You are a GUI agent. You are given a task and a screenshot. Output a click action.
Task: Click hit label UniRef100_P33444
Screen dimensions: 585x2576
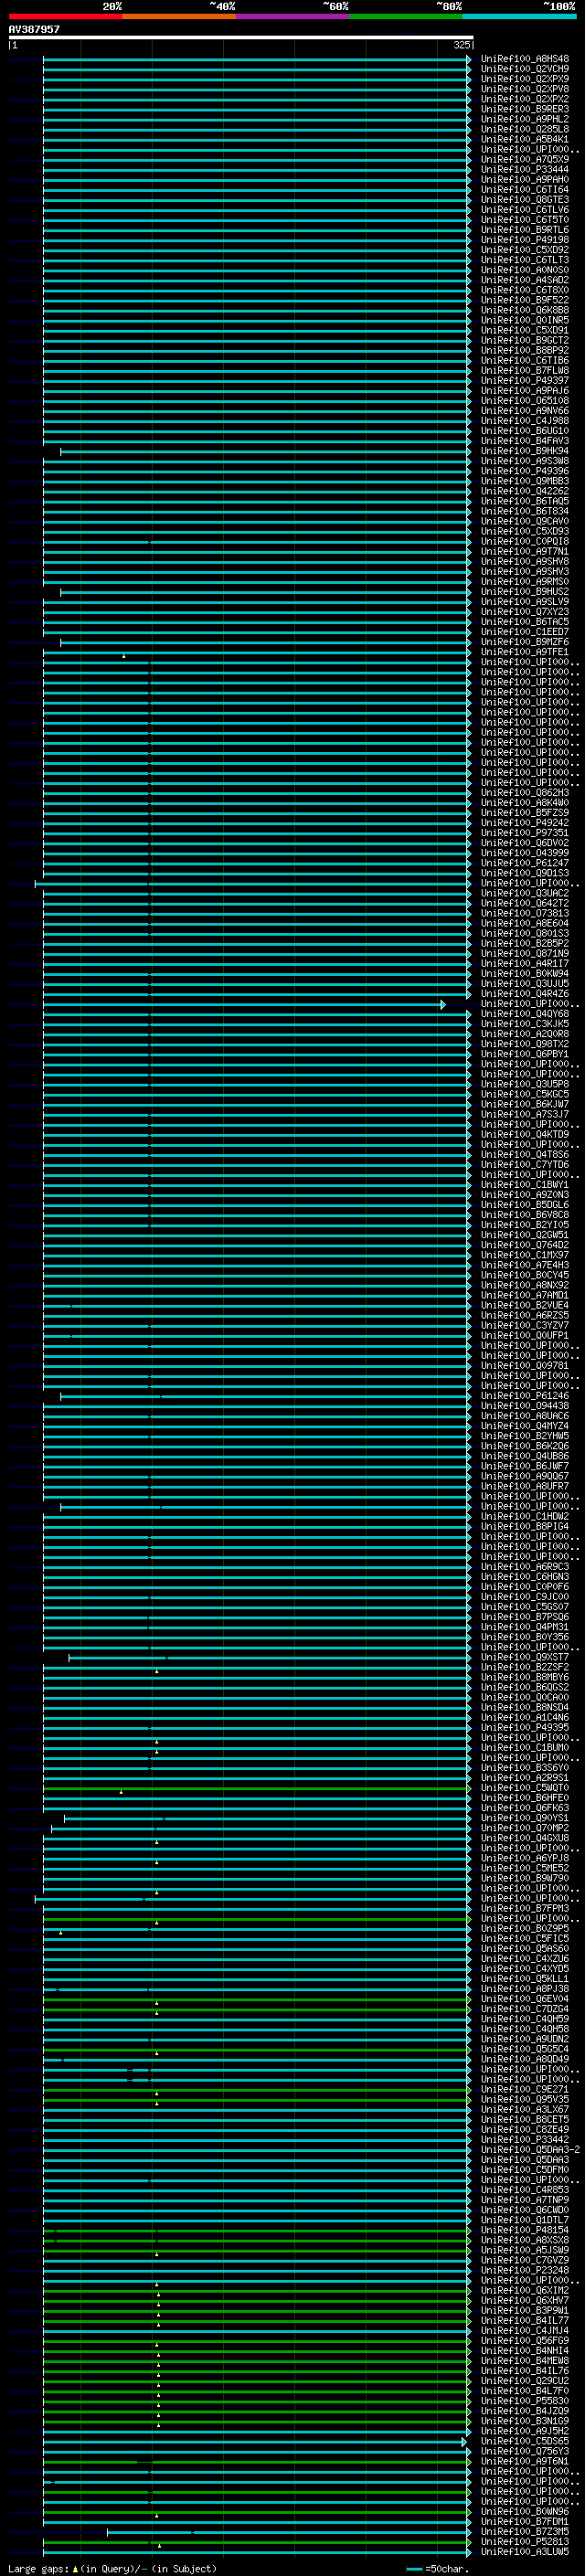(x=524, y=169)
